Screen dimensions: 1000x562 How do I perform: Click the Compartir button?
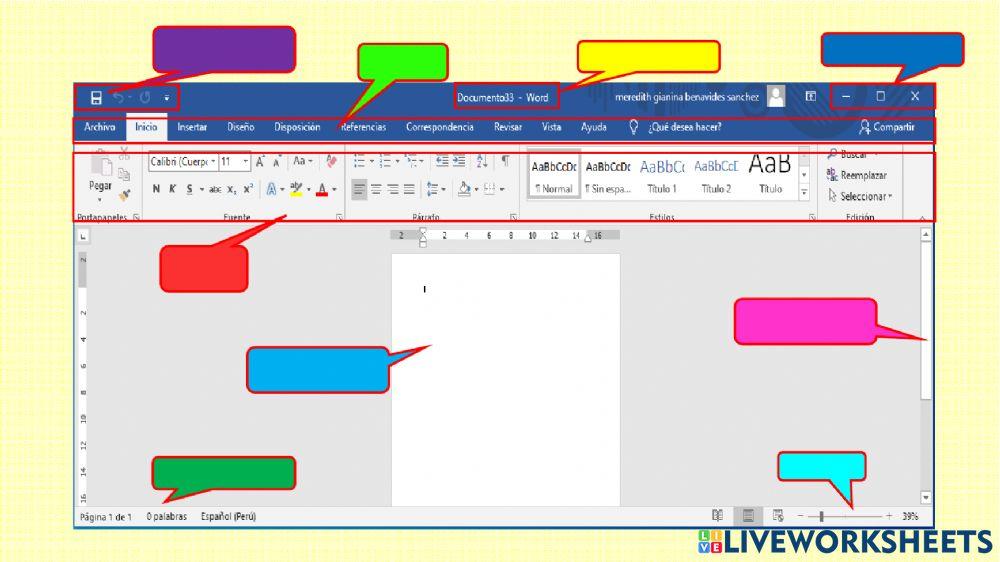(x=886, y=128)
